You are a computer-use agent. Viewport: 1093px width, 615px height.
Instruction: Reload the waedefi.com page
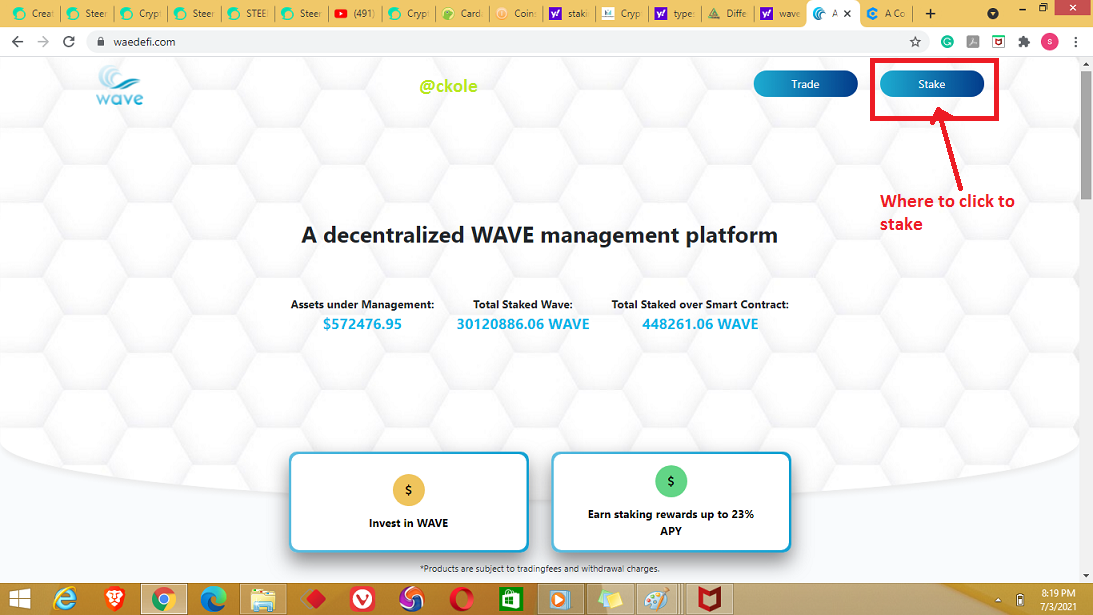click(x=68, y=42)
